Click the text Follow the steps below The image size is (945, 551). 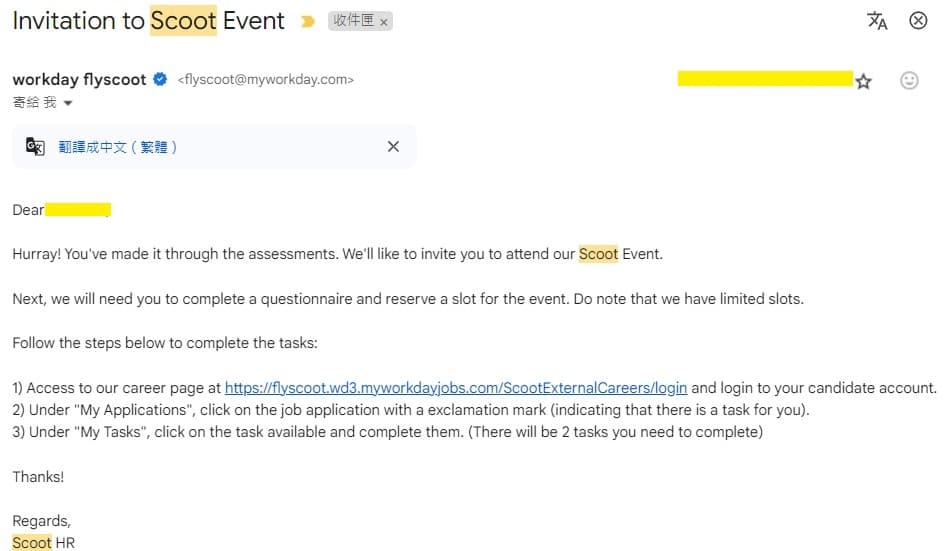[x=165, y=343]
